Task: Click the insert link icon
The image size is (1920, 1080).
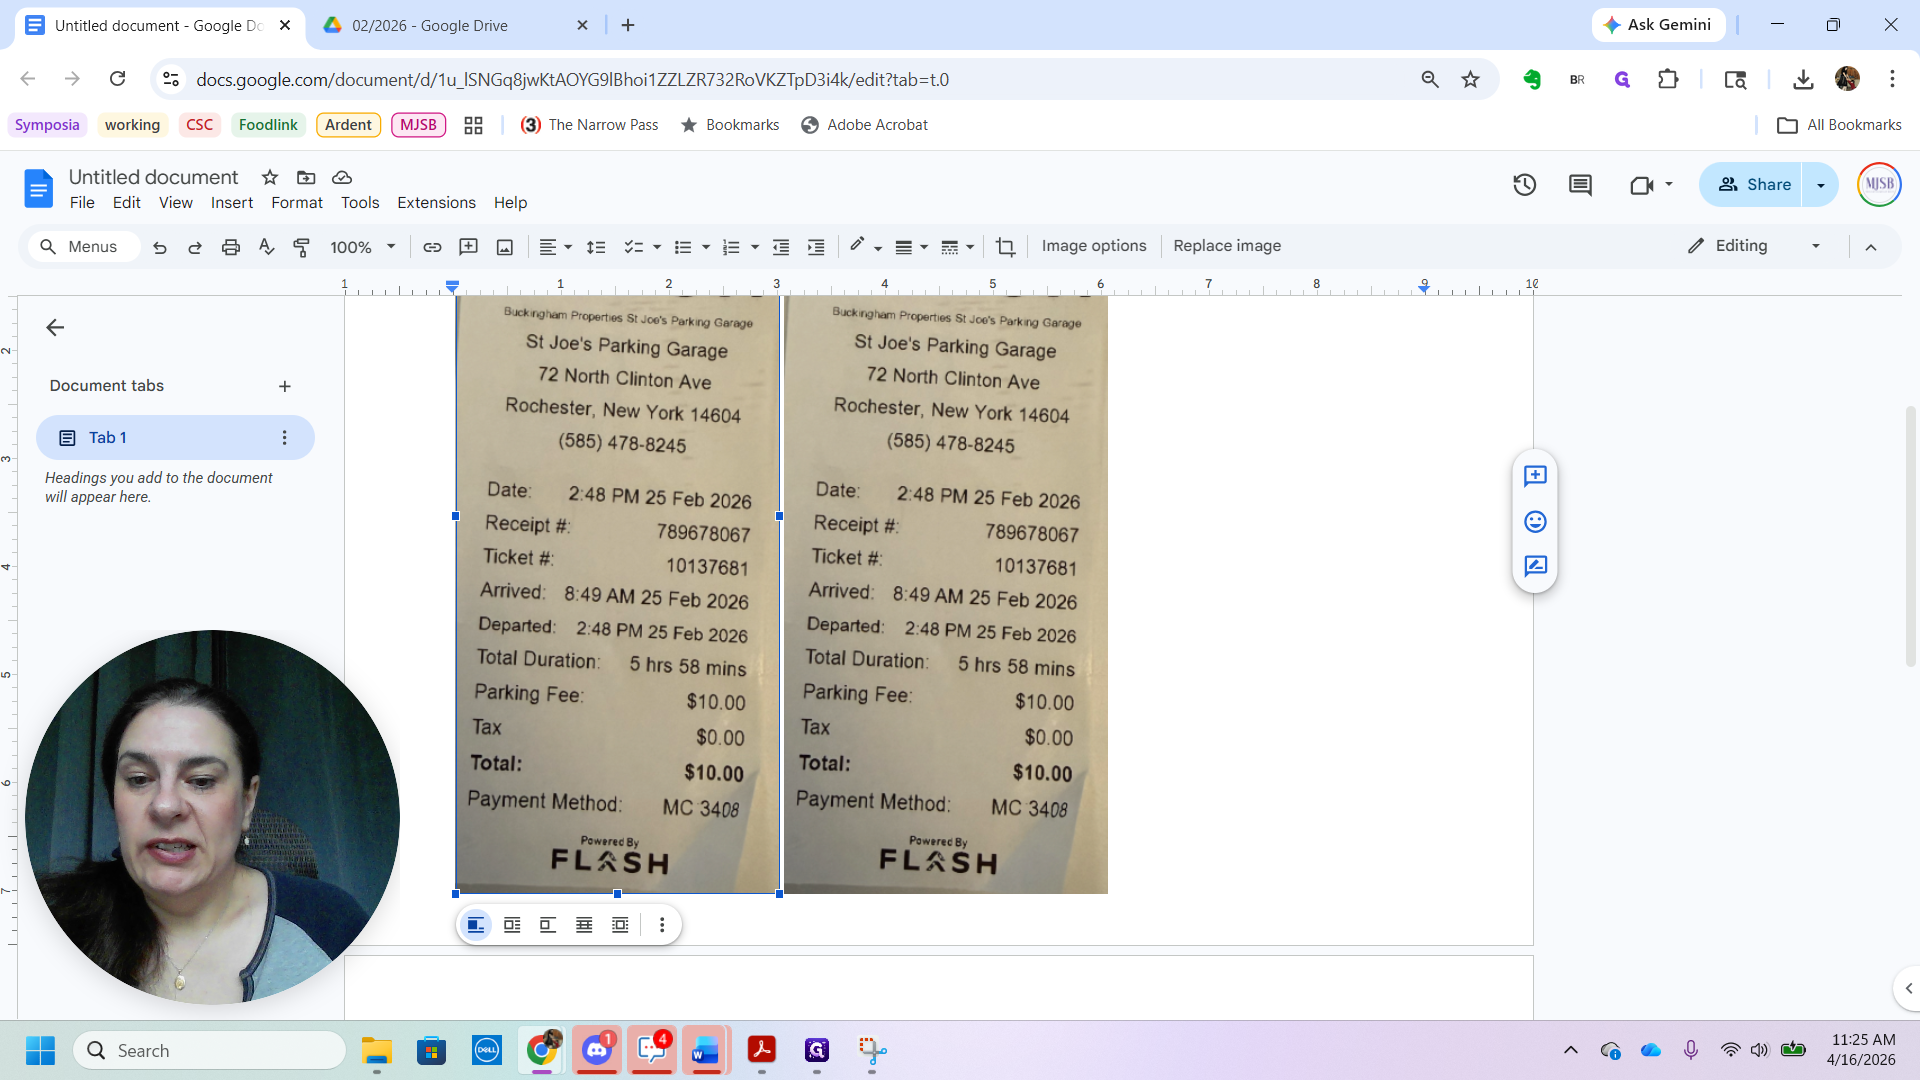Action: click(432, 247)
